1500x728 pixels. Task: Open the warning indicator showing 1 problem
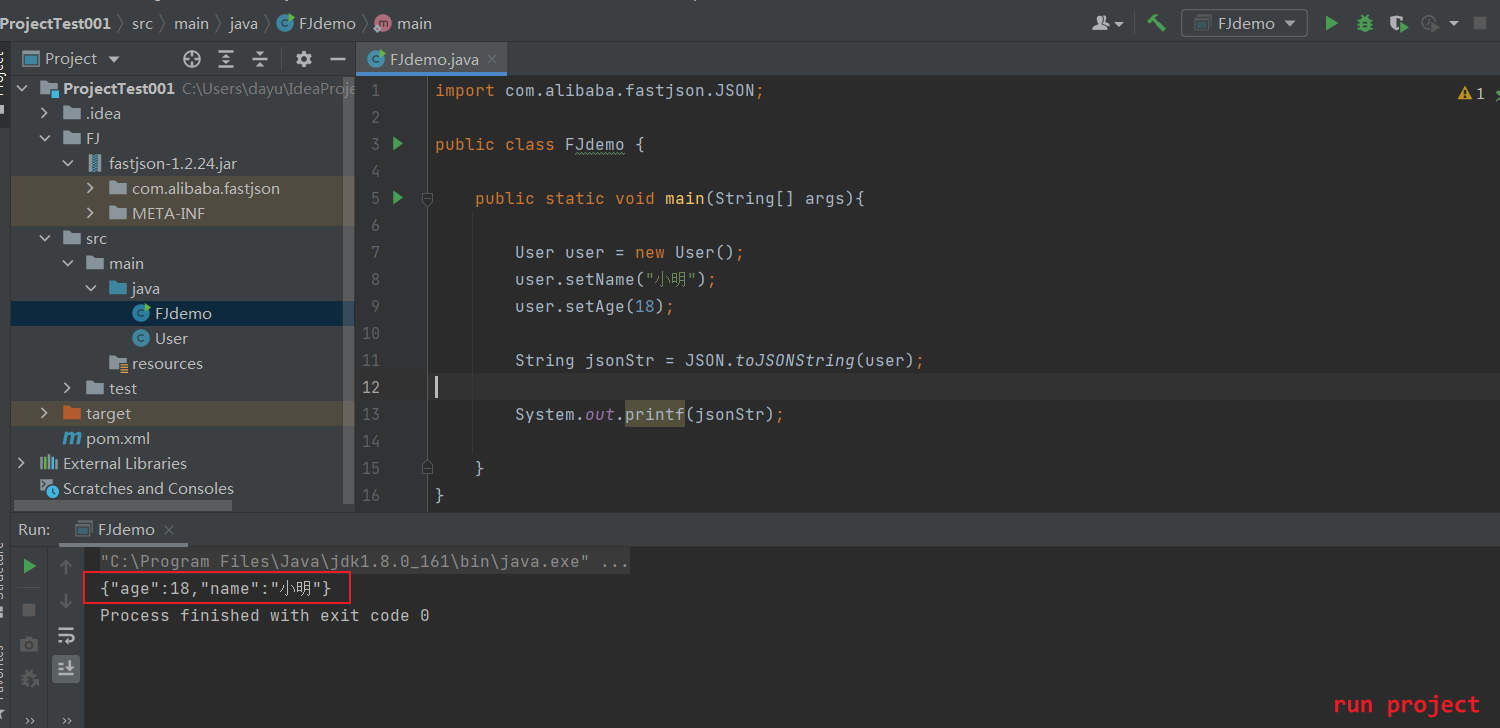(x=1471, y=93)
